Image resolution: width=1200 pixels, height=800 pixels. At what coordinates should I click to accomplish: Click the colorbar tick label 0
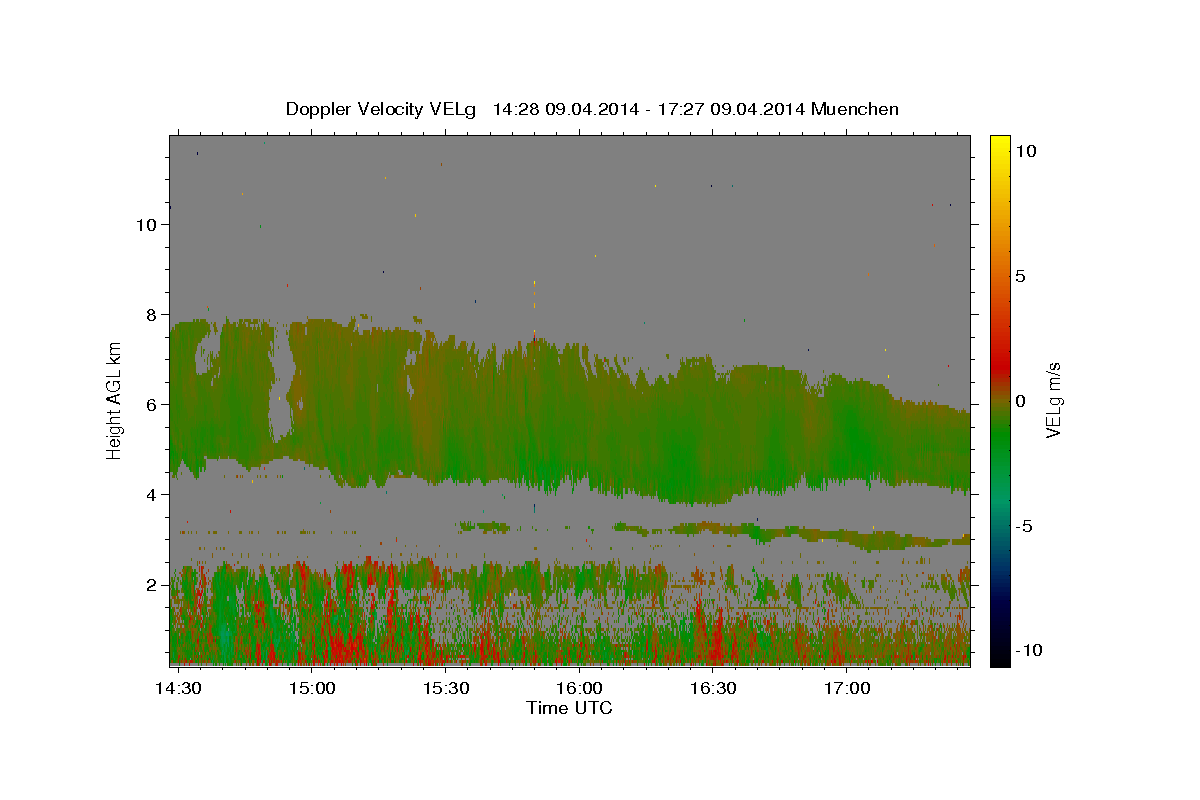coord(1020,401)
